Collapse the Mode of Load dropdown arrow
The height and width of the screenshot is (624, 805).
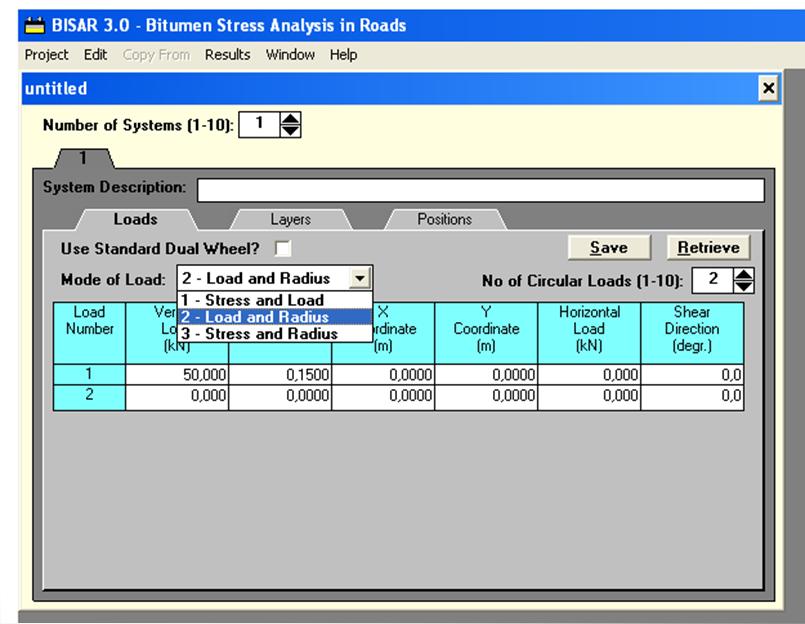(x=360, y=278)
